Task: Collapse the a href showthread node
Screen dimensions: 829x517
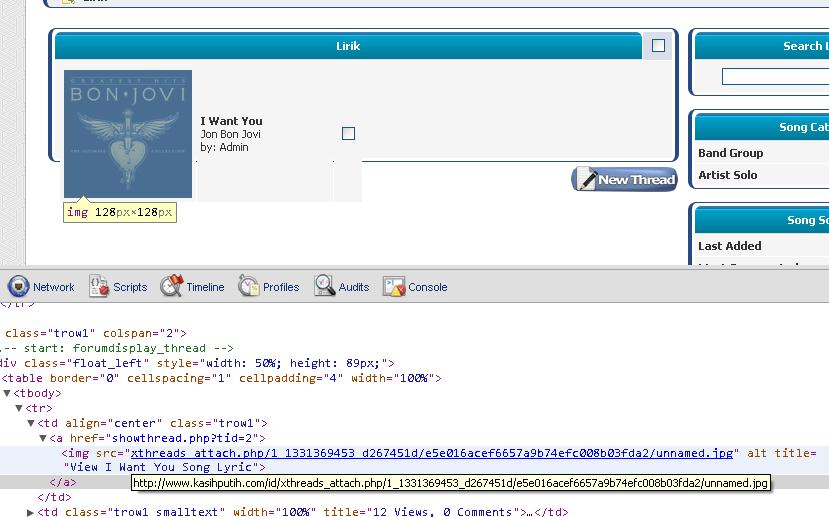Action: [x=43, y=439]
